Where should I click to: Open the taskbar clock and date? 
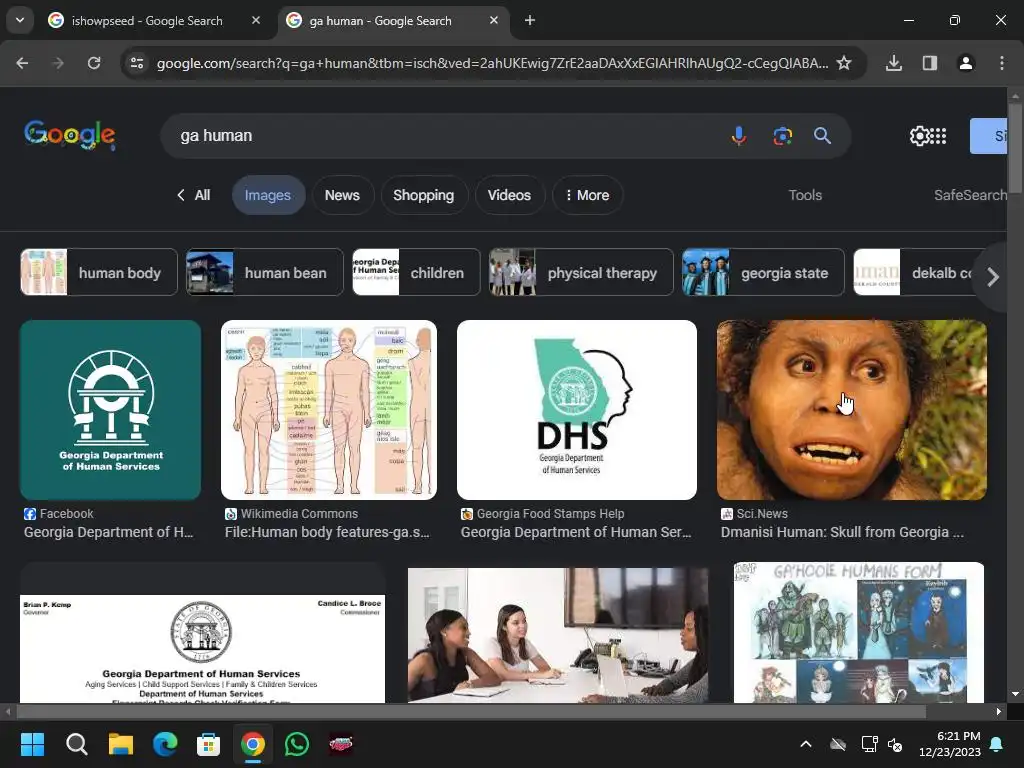950,744
